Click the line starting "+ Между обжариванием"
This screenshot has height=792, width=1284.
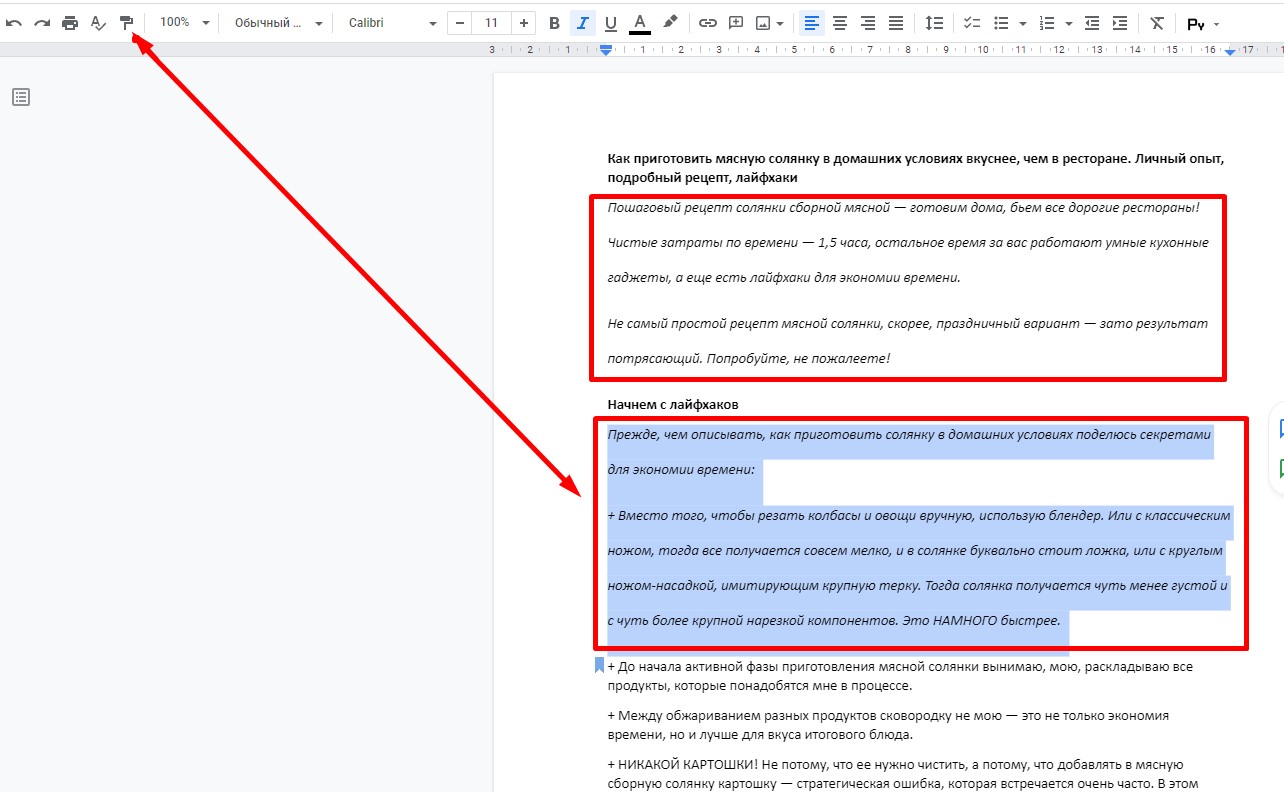click(x=888, y=716)
